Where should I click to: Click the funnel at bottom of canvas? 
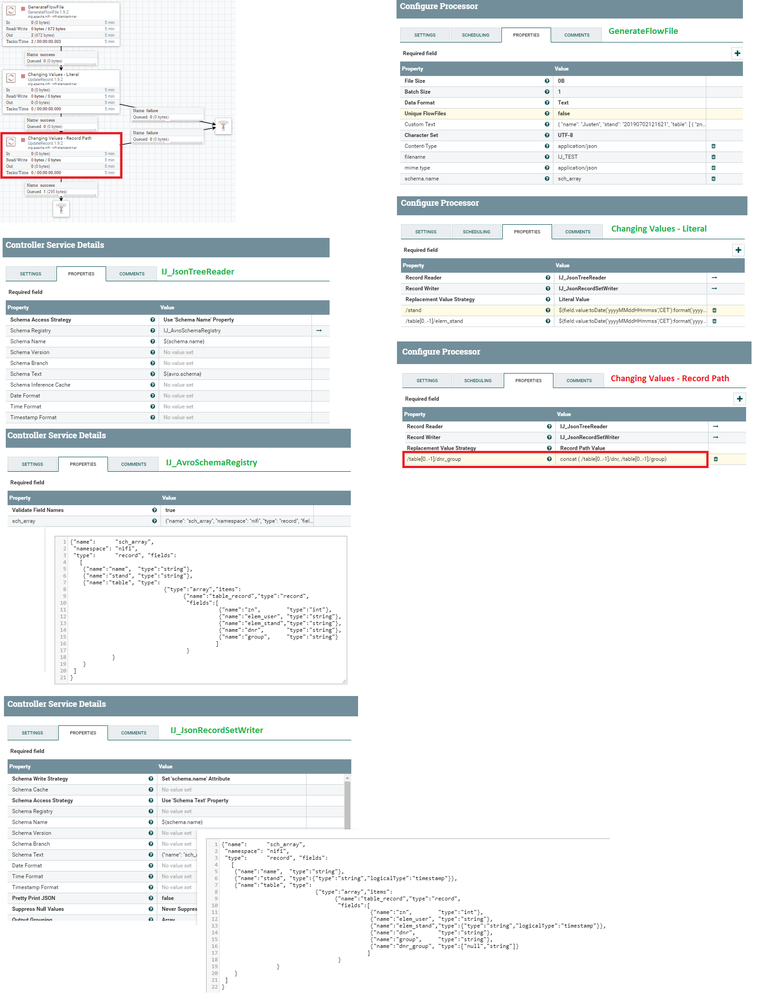[x=61, y=208]
